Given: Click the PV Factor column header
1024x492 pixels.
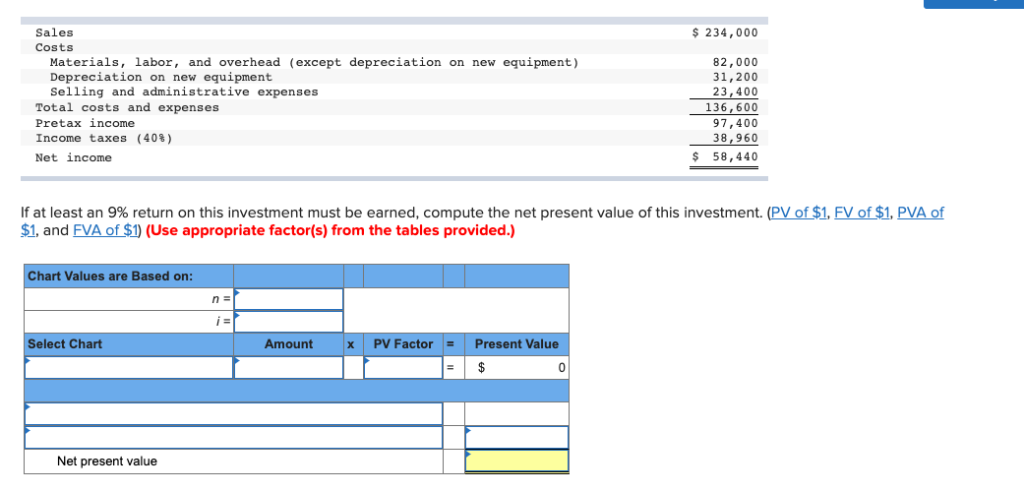Looking at the screenshot, I should pos(403,344).
